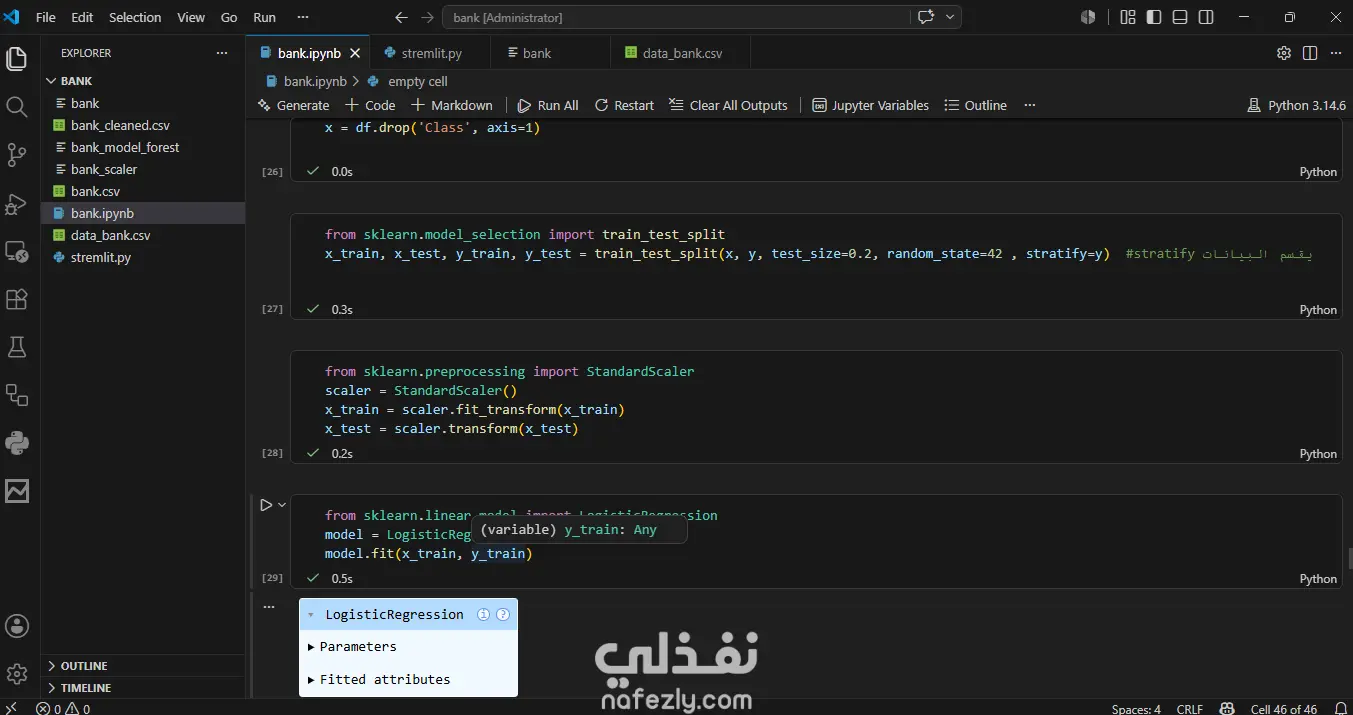Add a Markdown cell

[451, 105]
